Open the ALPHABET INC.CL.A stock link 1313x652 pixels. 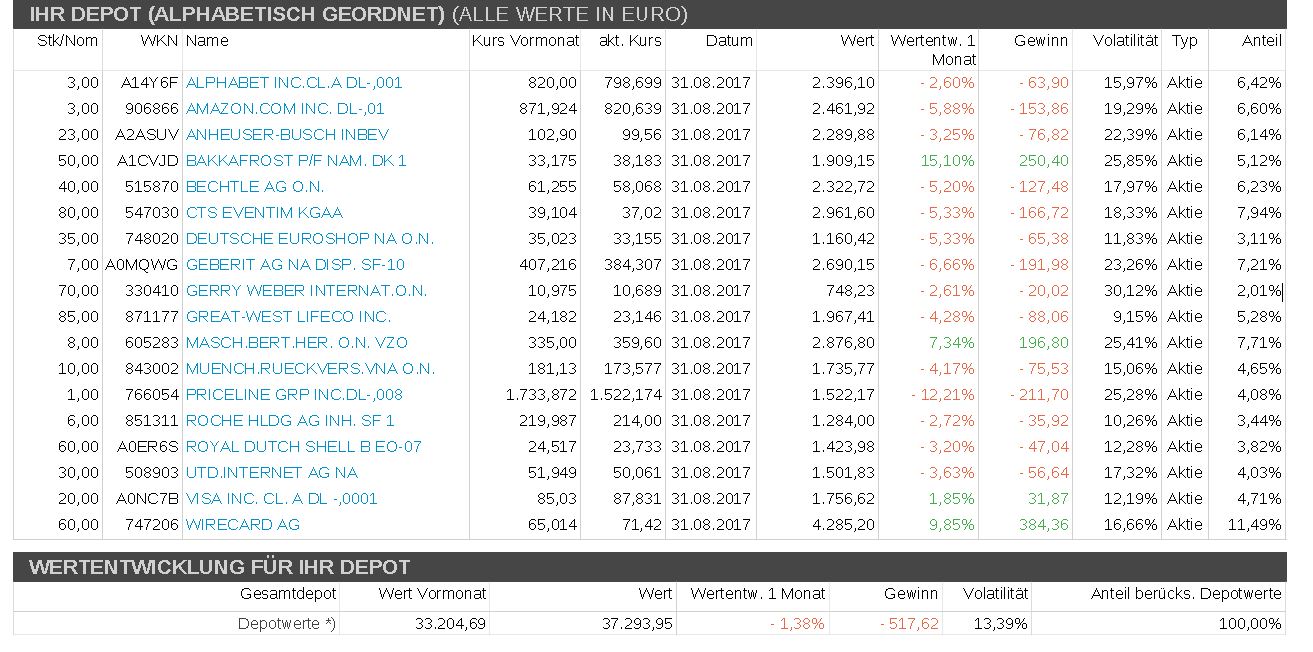point(294,83)
